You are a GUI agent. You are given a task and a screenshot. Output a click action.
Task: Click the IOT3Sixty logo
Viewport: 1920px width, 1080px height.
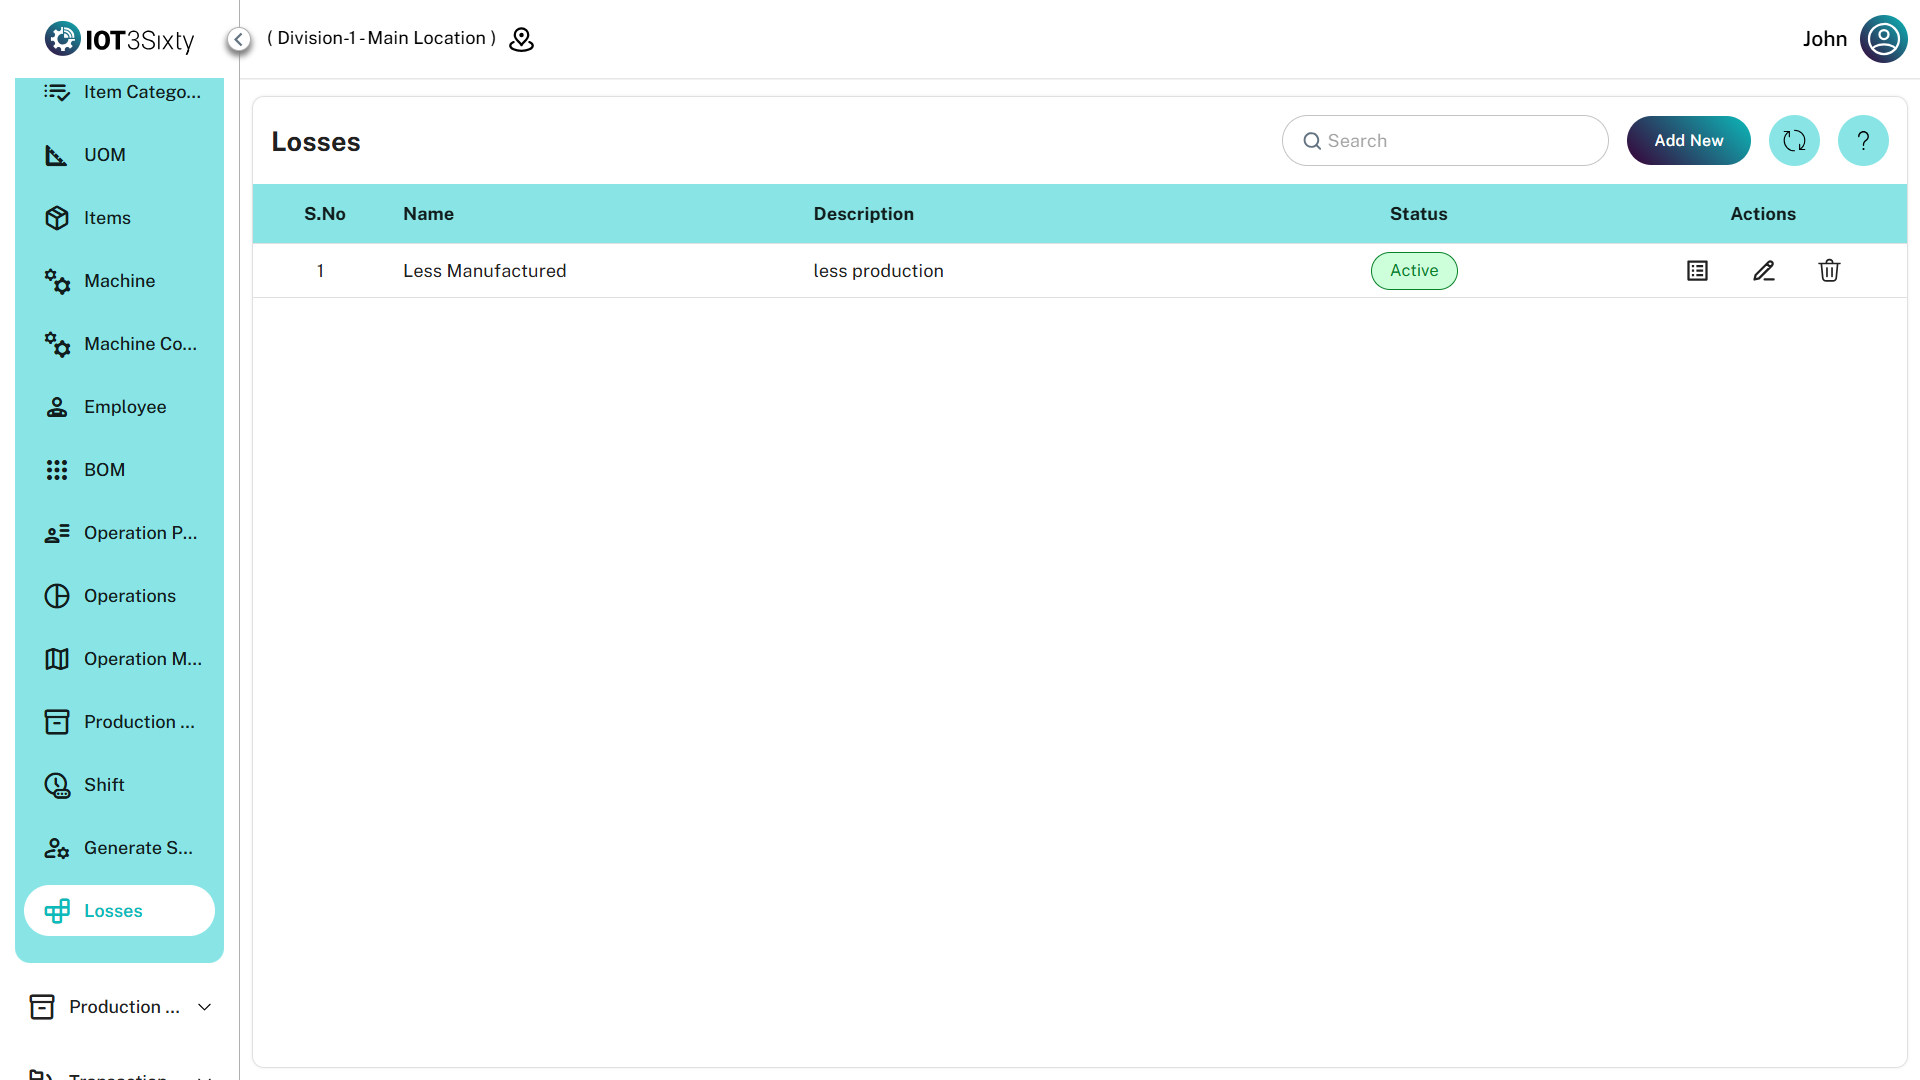(x=119, y=39)
